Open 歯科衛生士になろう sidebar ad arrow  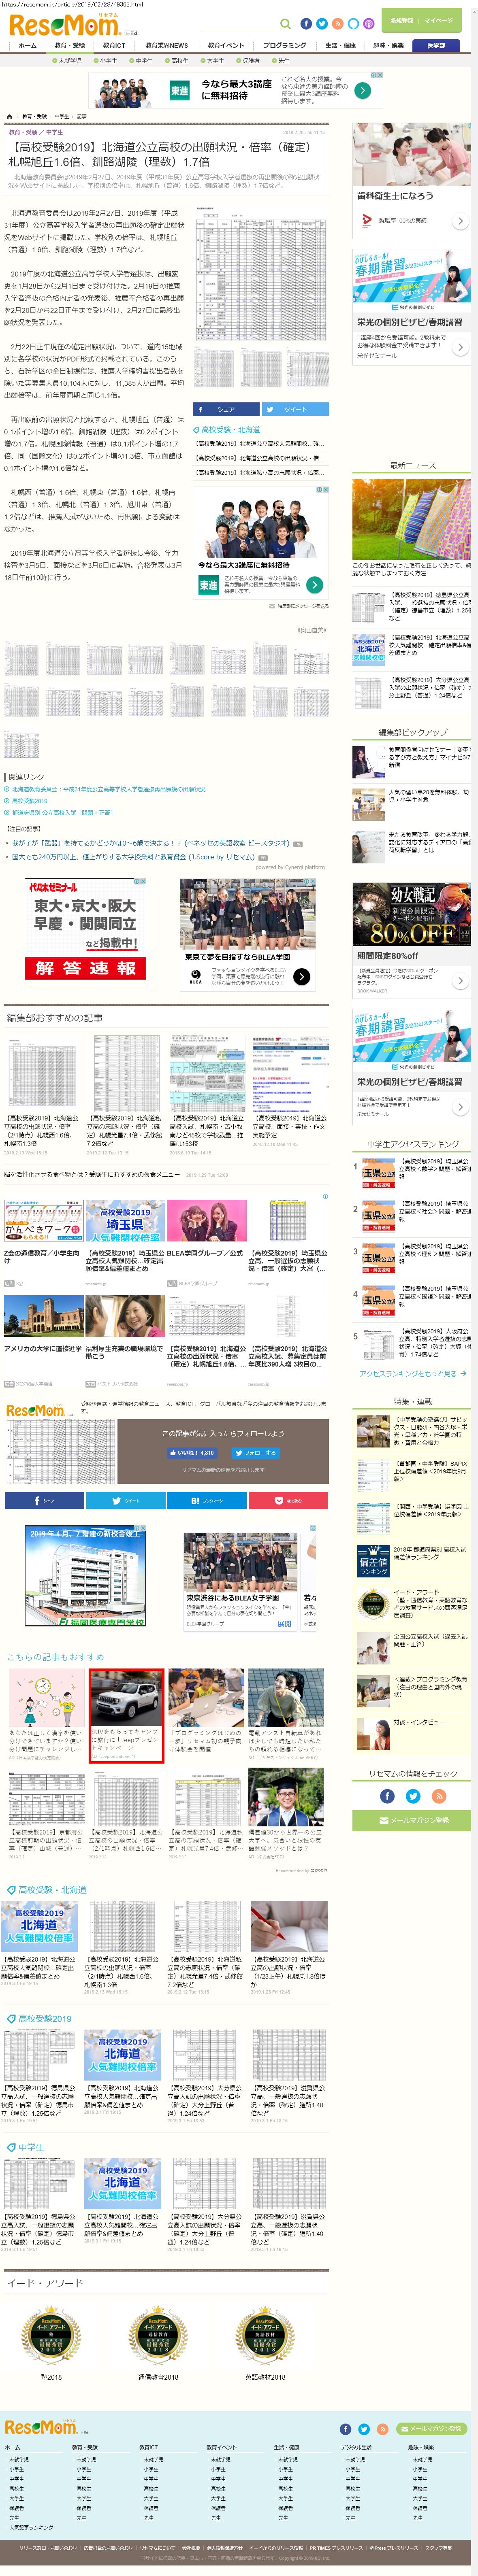coord(460,220)
